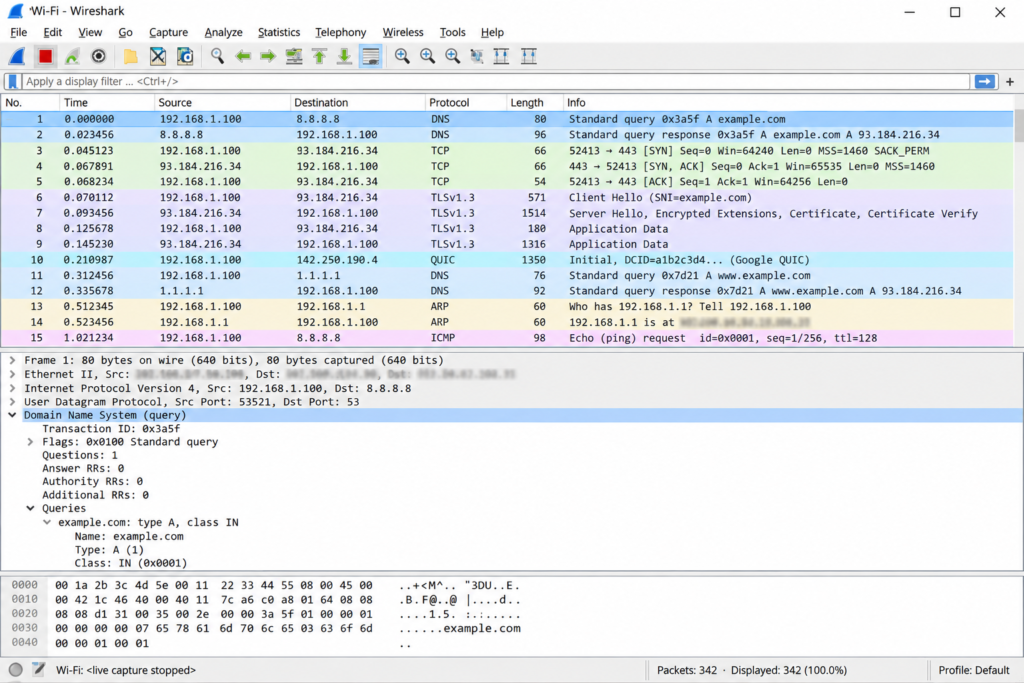
Task: Click the Profile: Default status bar entry
Action: click(974, 670)
